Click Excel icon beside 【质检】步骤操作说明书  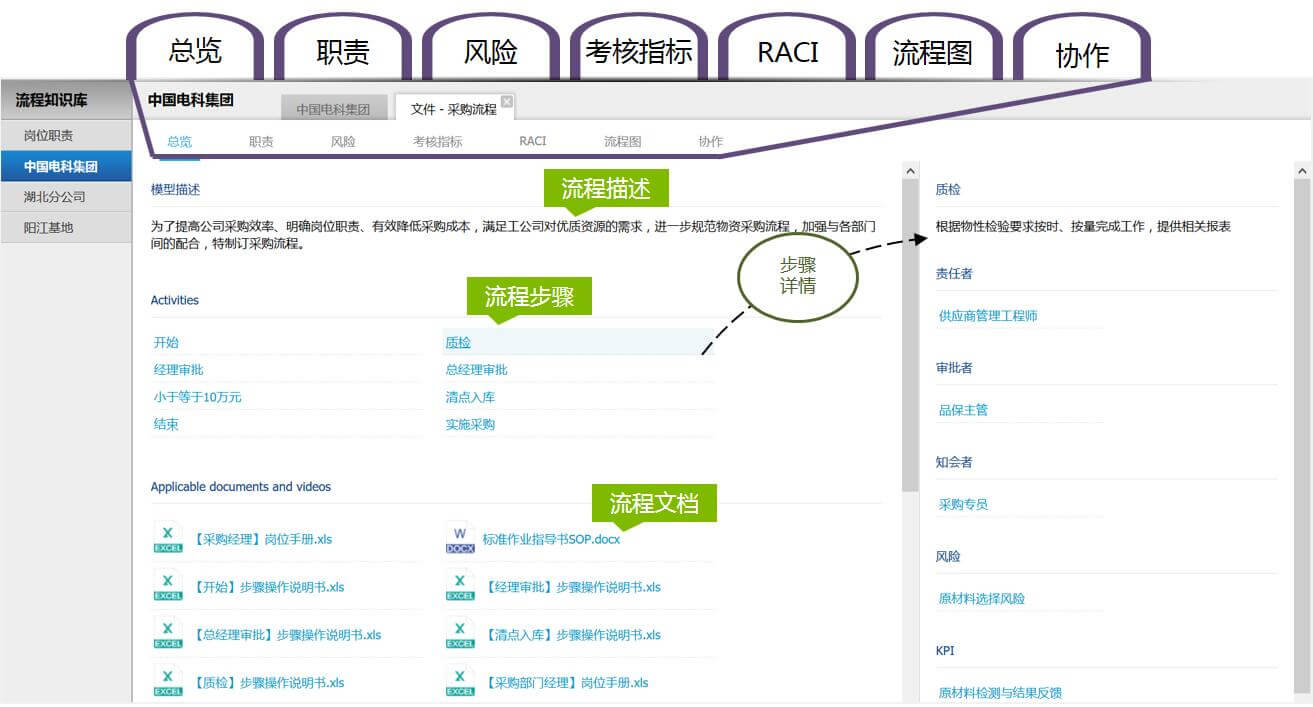tap(167, 681)
